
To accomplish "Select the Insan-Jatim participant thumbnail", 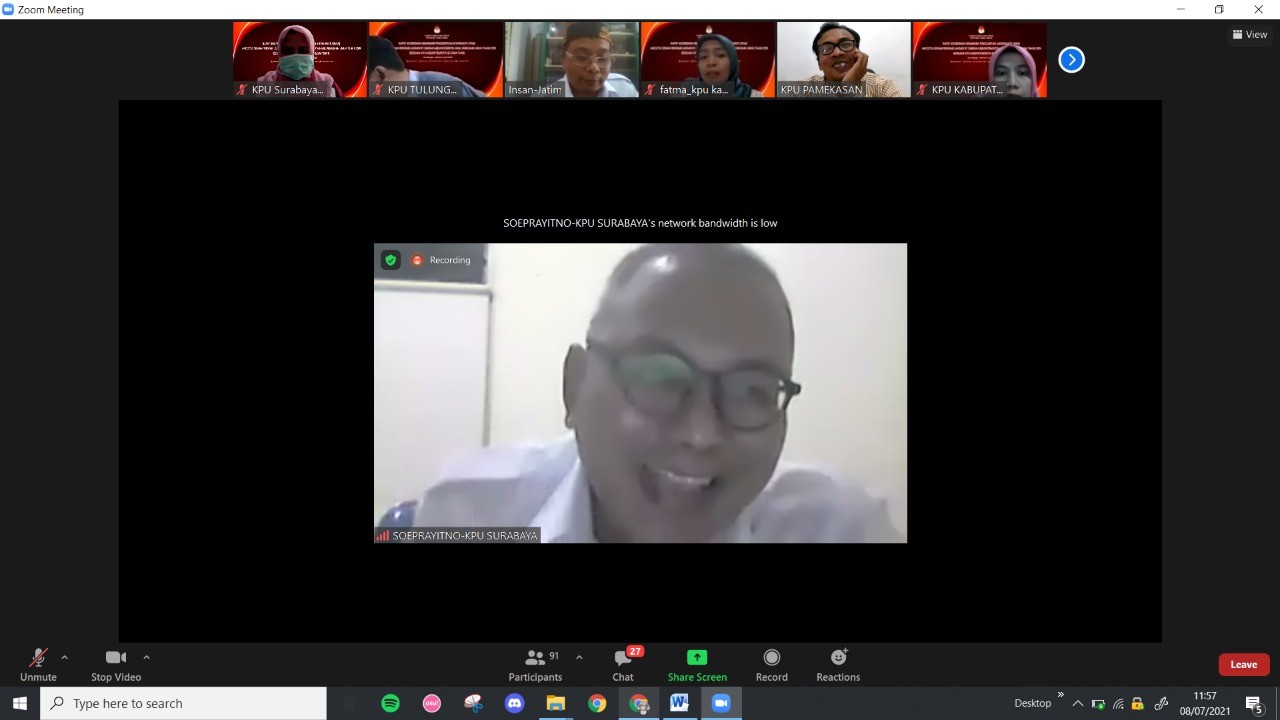I will pos(571,59).
